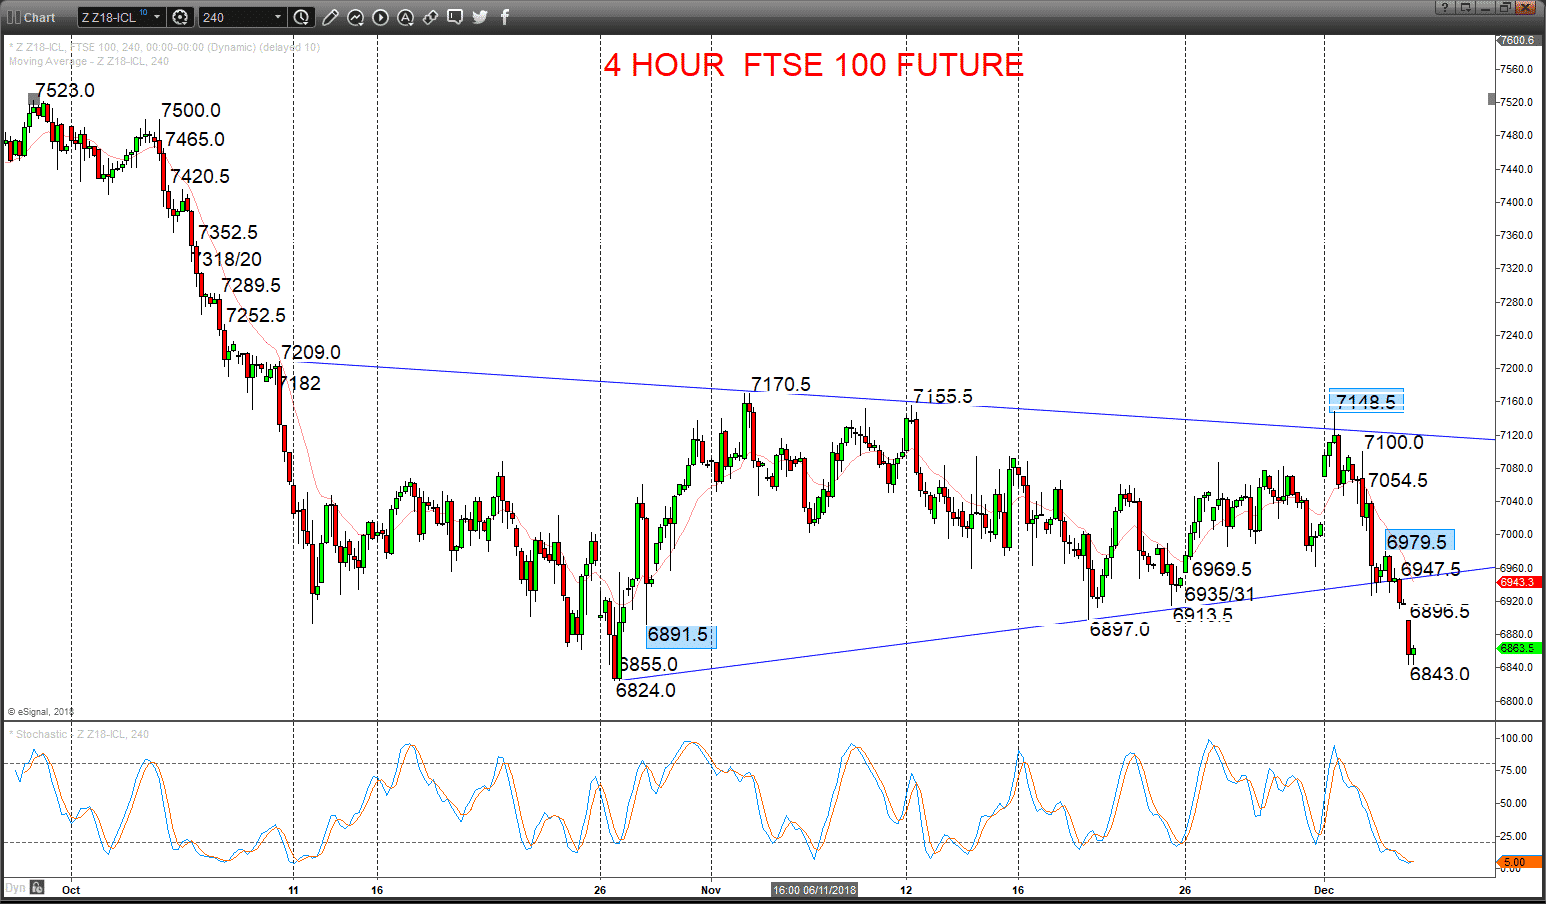Click the 7100.0 resistance annotation

(1394, 442)
